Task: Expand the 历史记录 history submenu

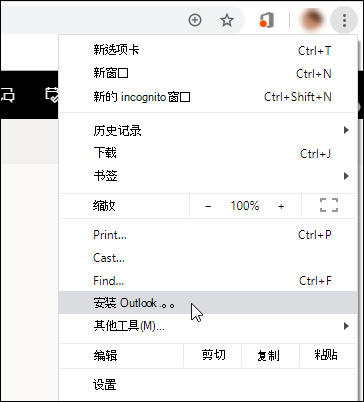Action: pos(208,130)
